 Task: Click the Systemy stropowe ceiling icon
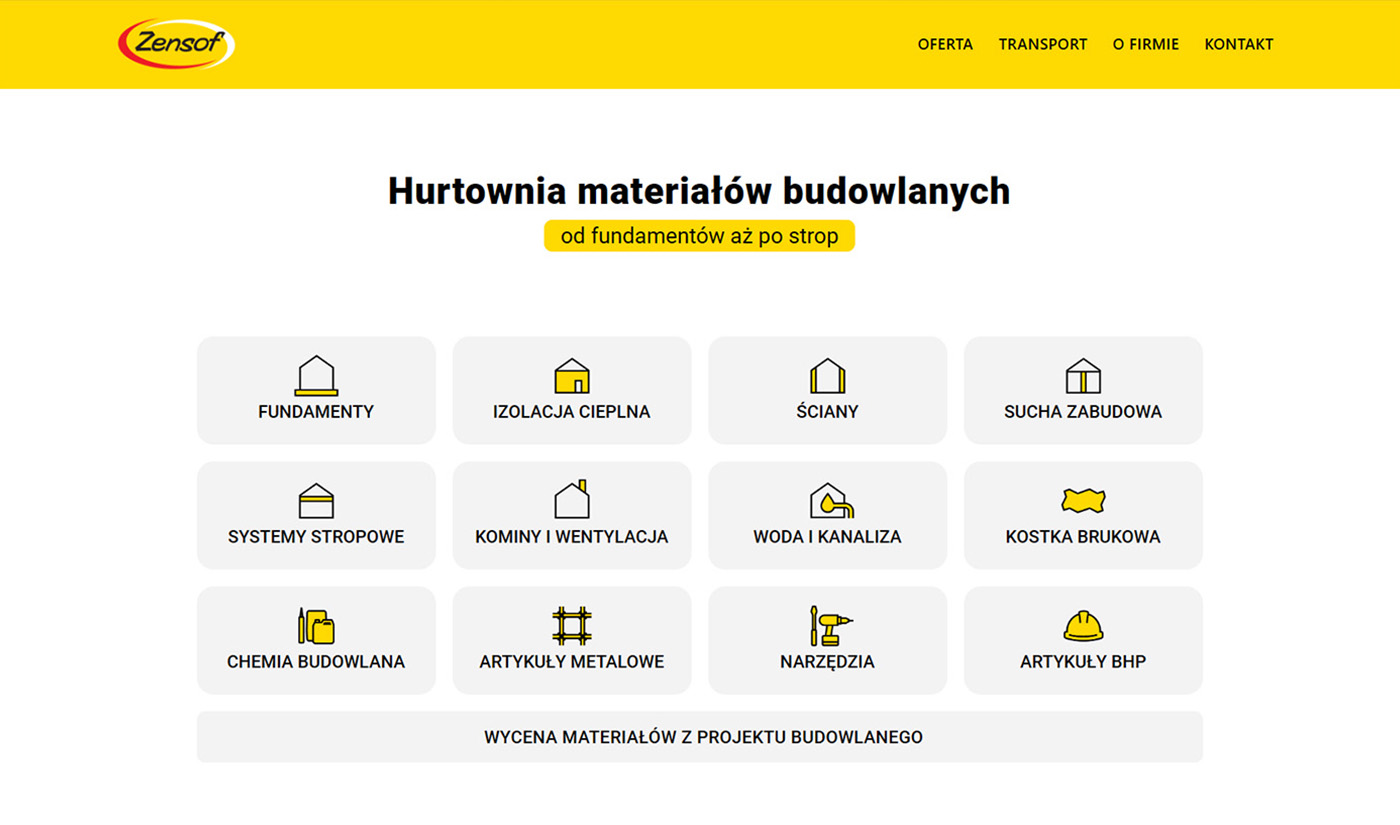pos(316,501)
